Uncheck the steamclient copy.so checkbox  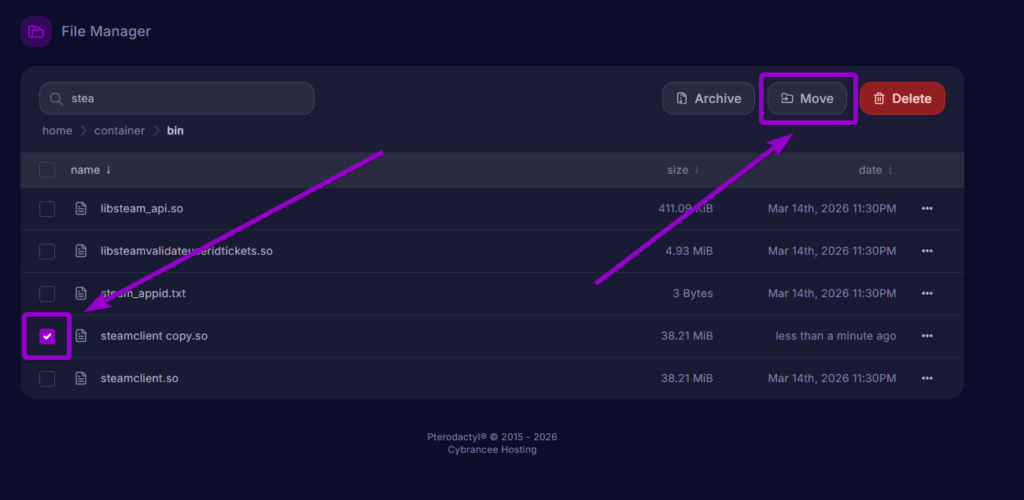[47, 336]
